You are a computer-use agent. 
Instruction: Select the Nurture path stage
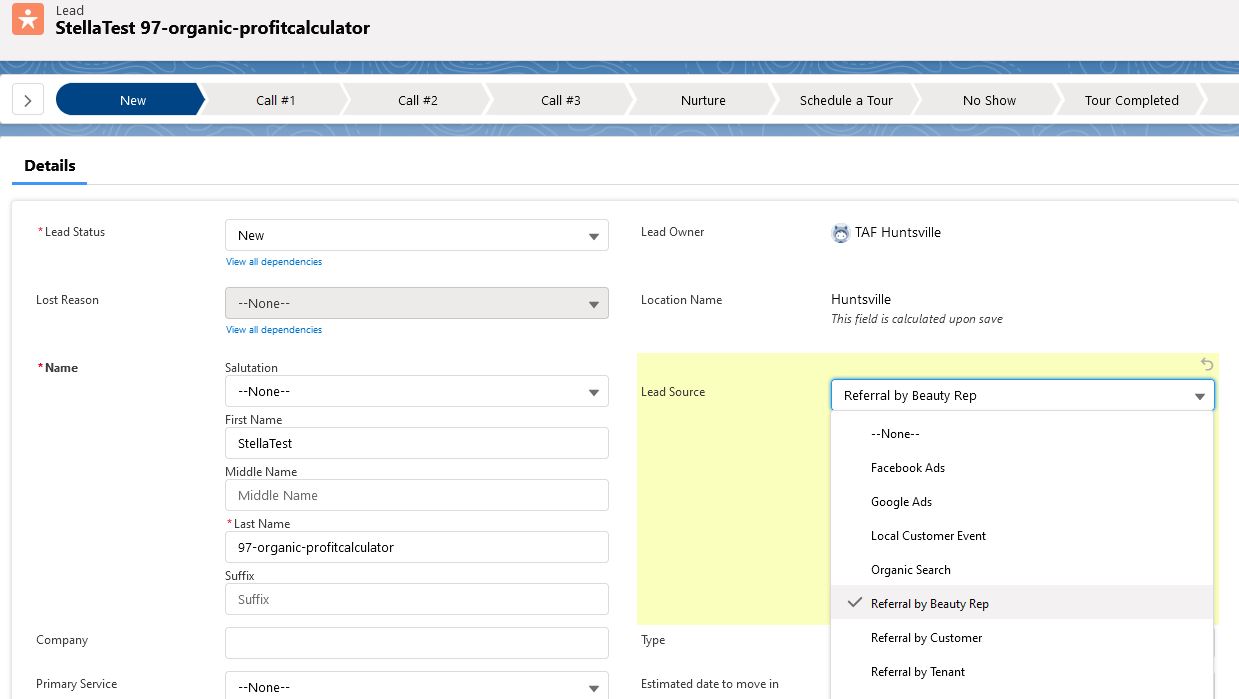(x=703, y=100)
